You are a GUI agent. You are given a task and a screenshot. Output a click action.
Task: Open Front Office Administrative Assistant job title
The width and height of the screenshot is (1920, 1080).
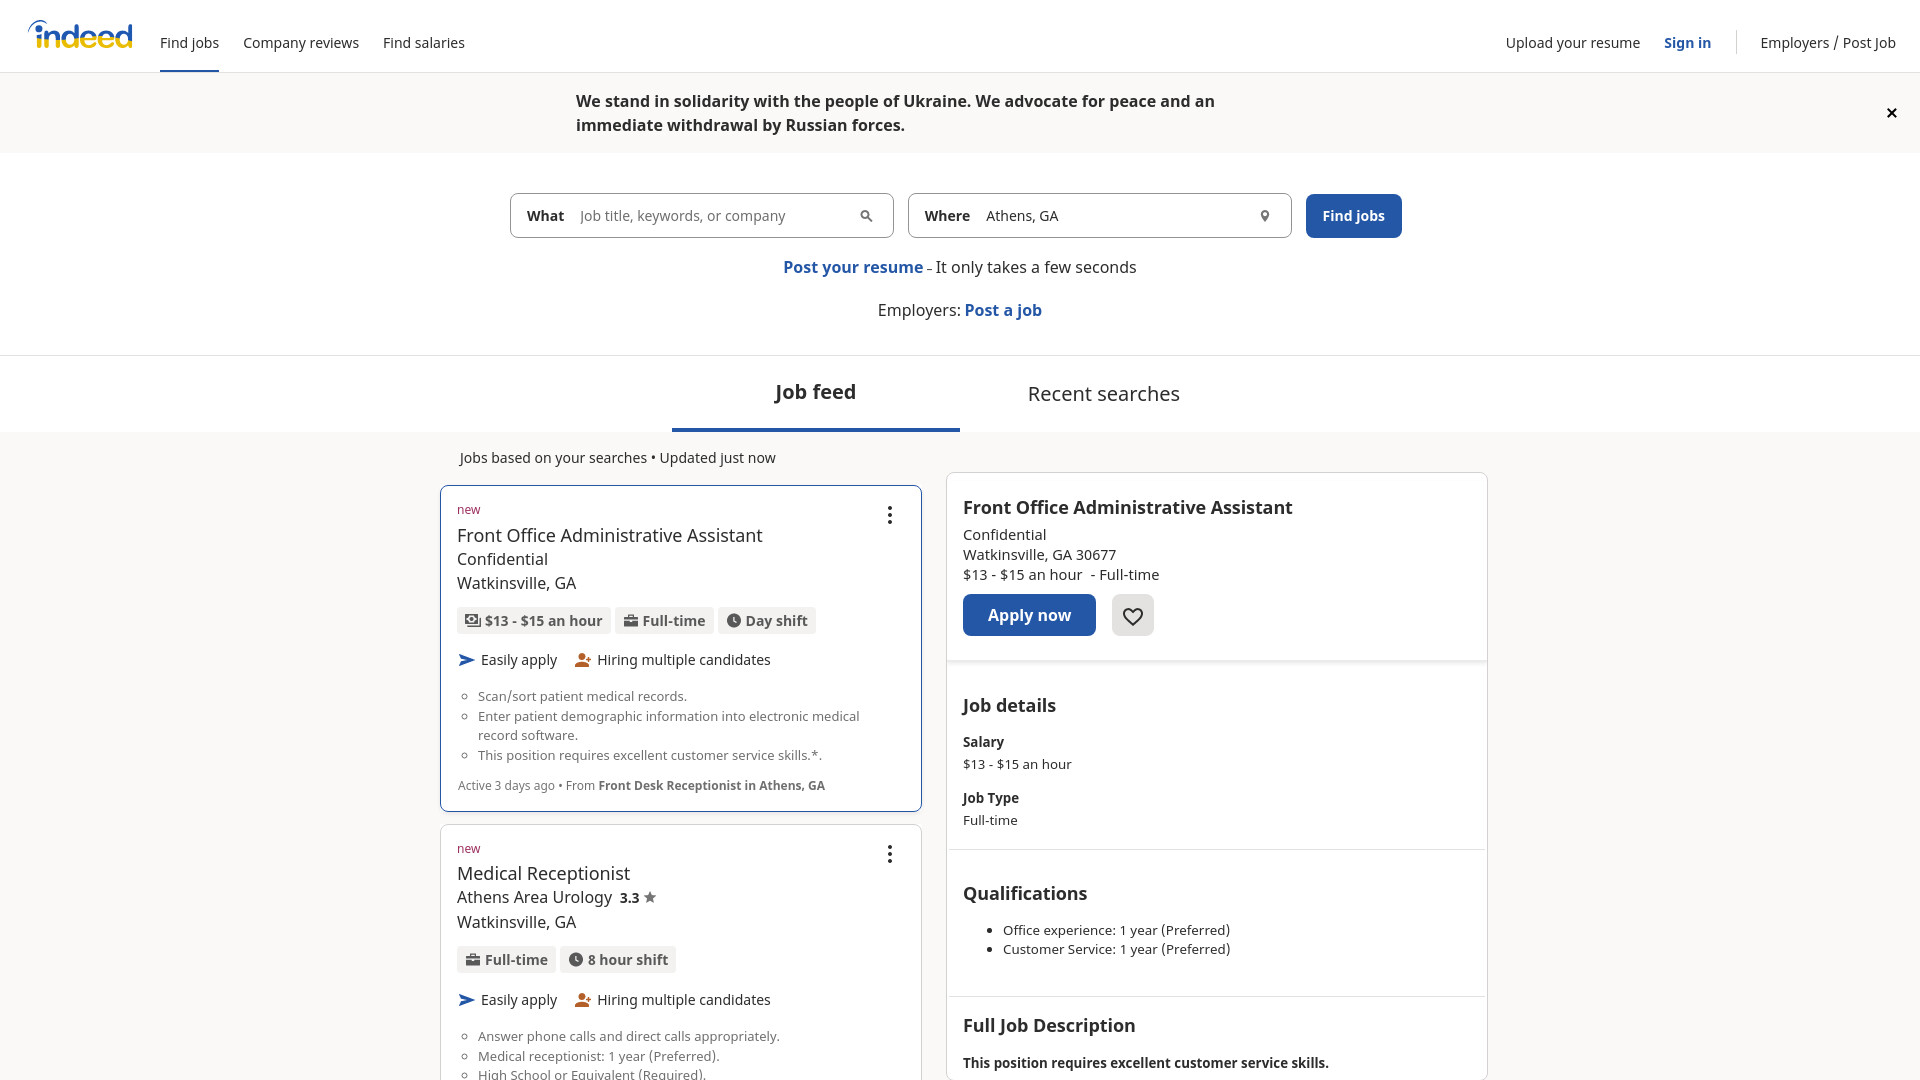coord(610,536)
